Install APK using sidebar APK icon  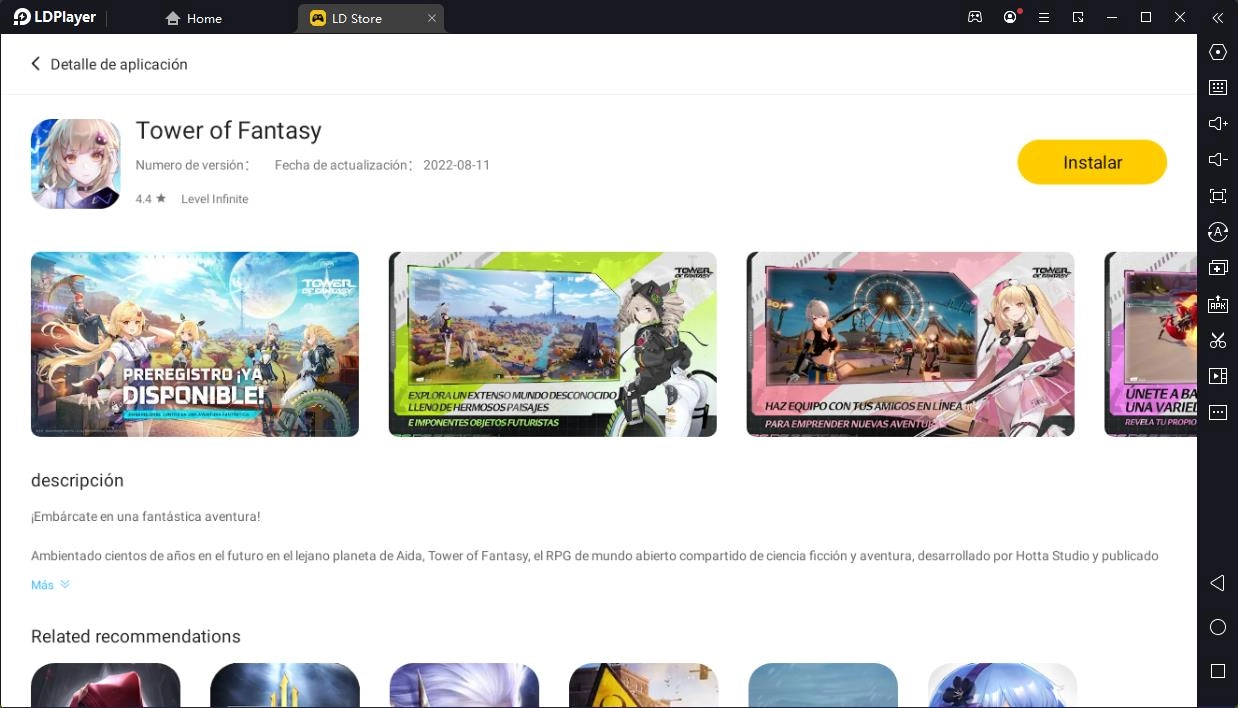tap(1217, 304)
